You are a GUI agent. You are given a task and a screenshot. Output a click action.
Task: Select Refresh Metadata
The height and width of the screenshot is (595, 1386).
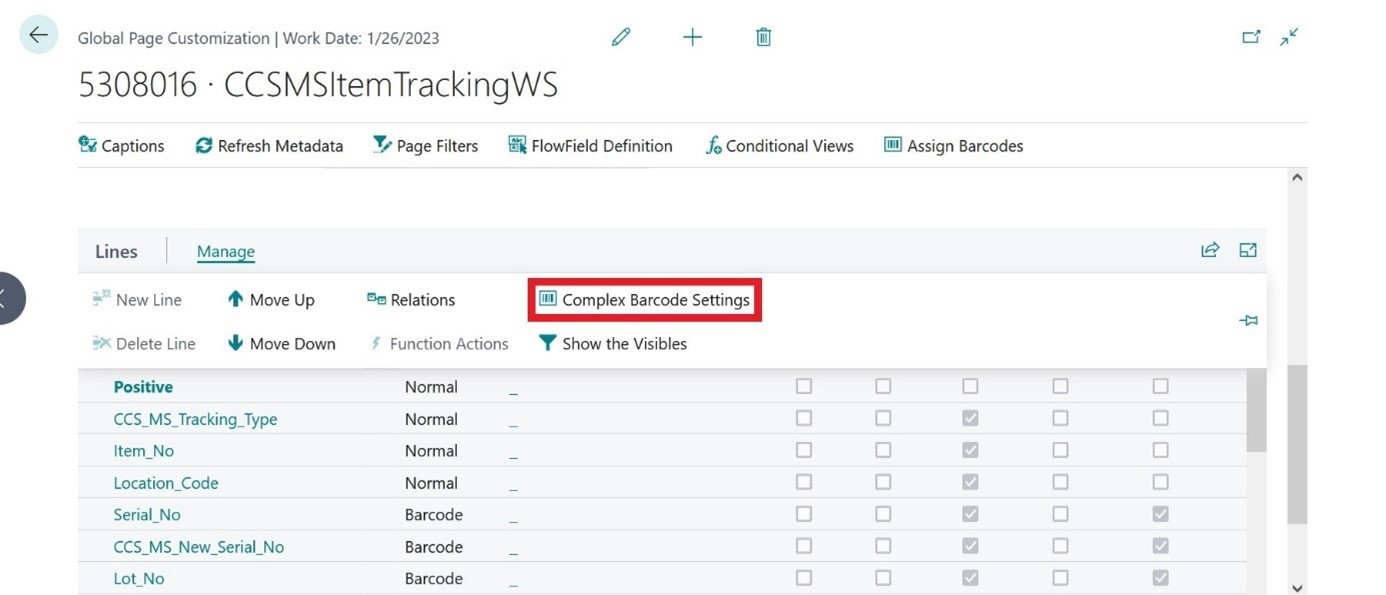268,145
